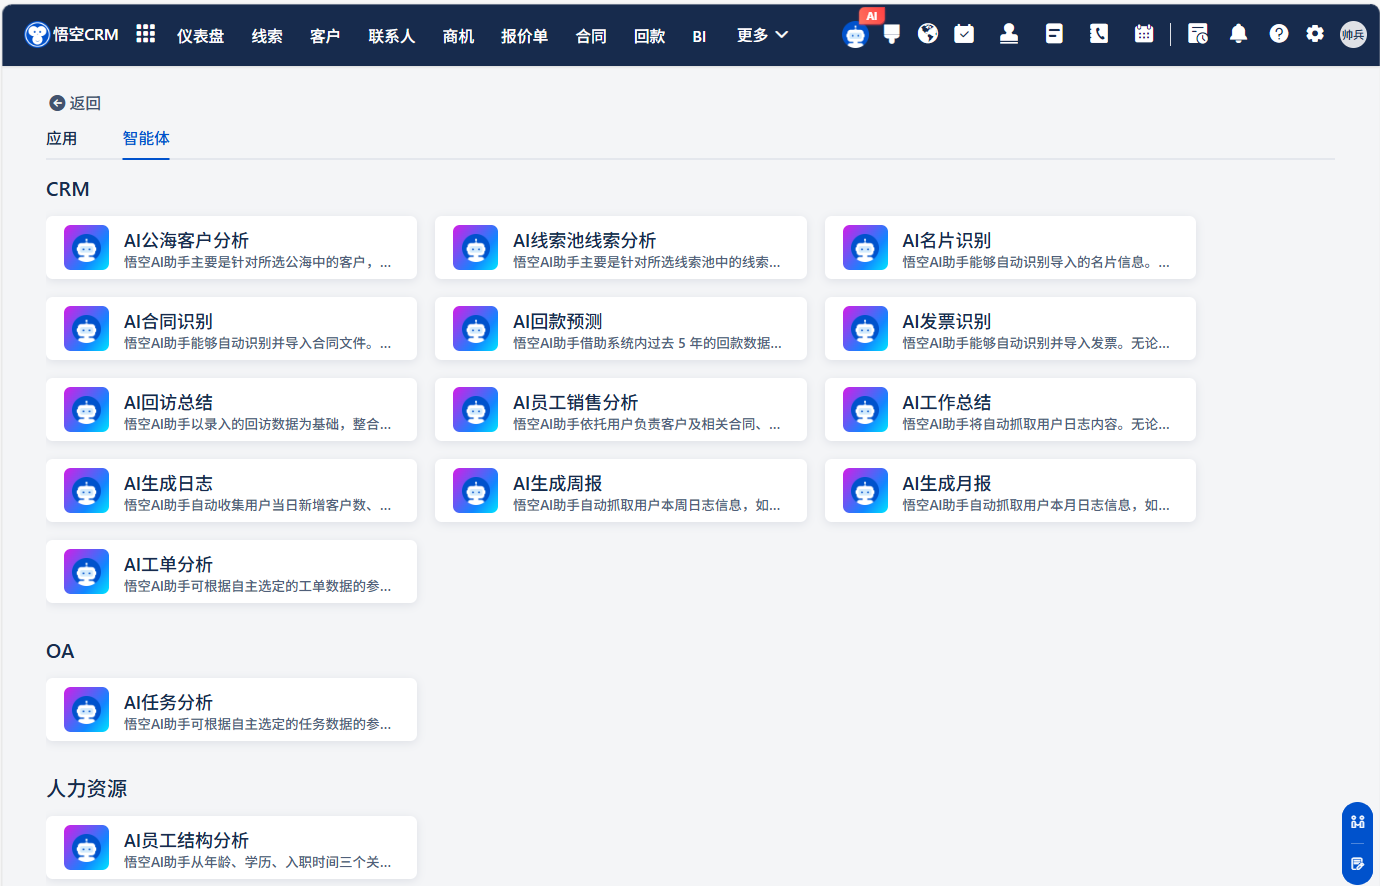The image size is (1380, 886).
Task: Open the calendar checkmark task icon
Action: 964,34
